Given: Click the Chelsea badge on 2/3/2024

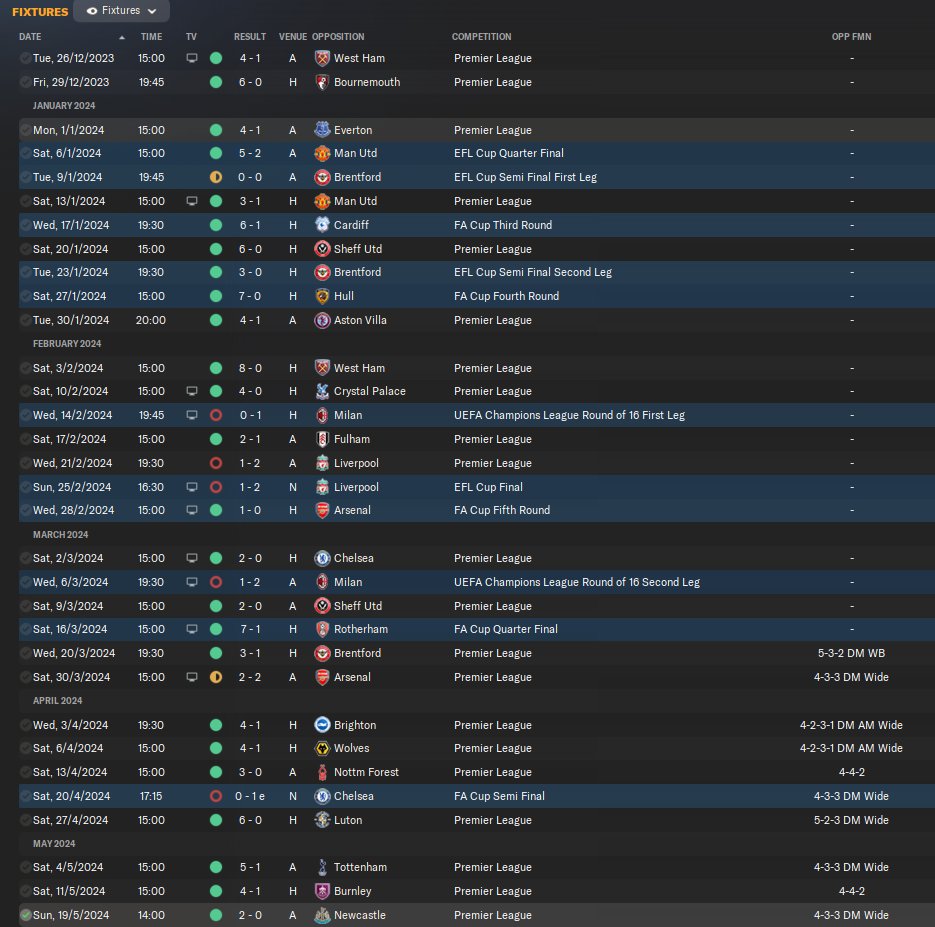Looking at the screenshot, I should pyautogui.click(x=322, y=558).
